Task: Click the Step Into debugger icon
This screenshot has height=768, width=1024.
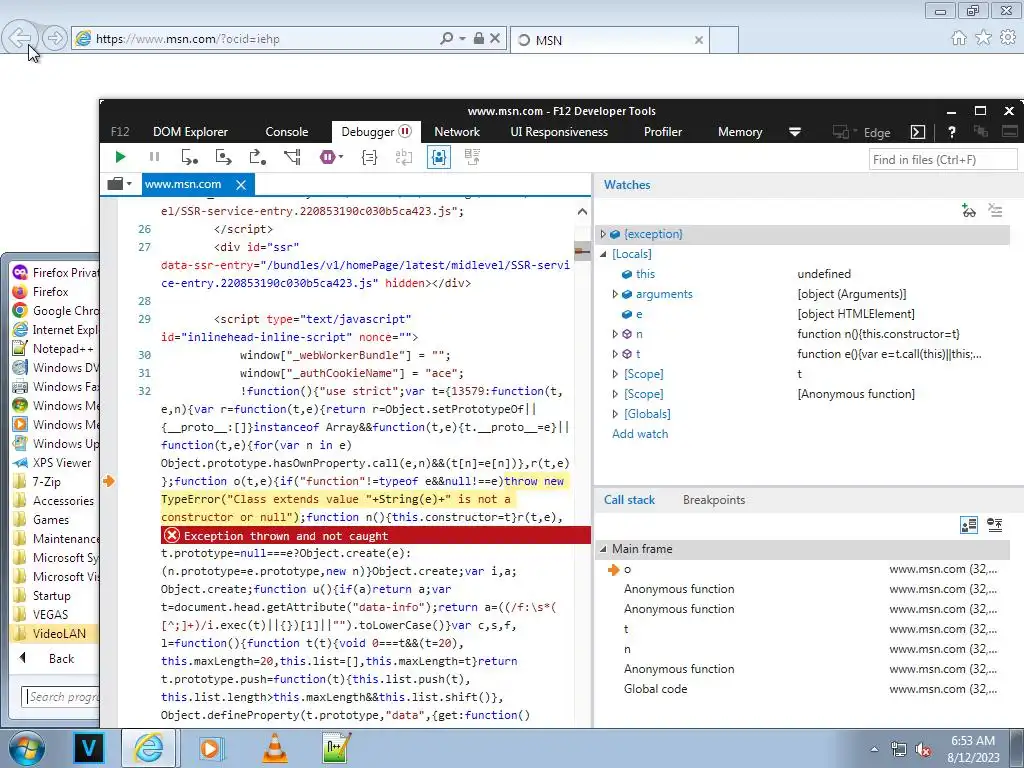Action: click(189, 157)
